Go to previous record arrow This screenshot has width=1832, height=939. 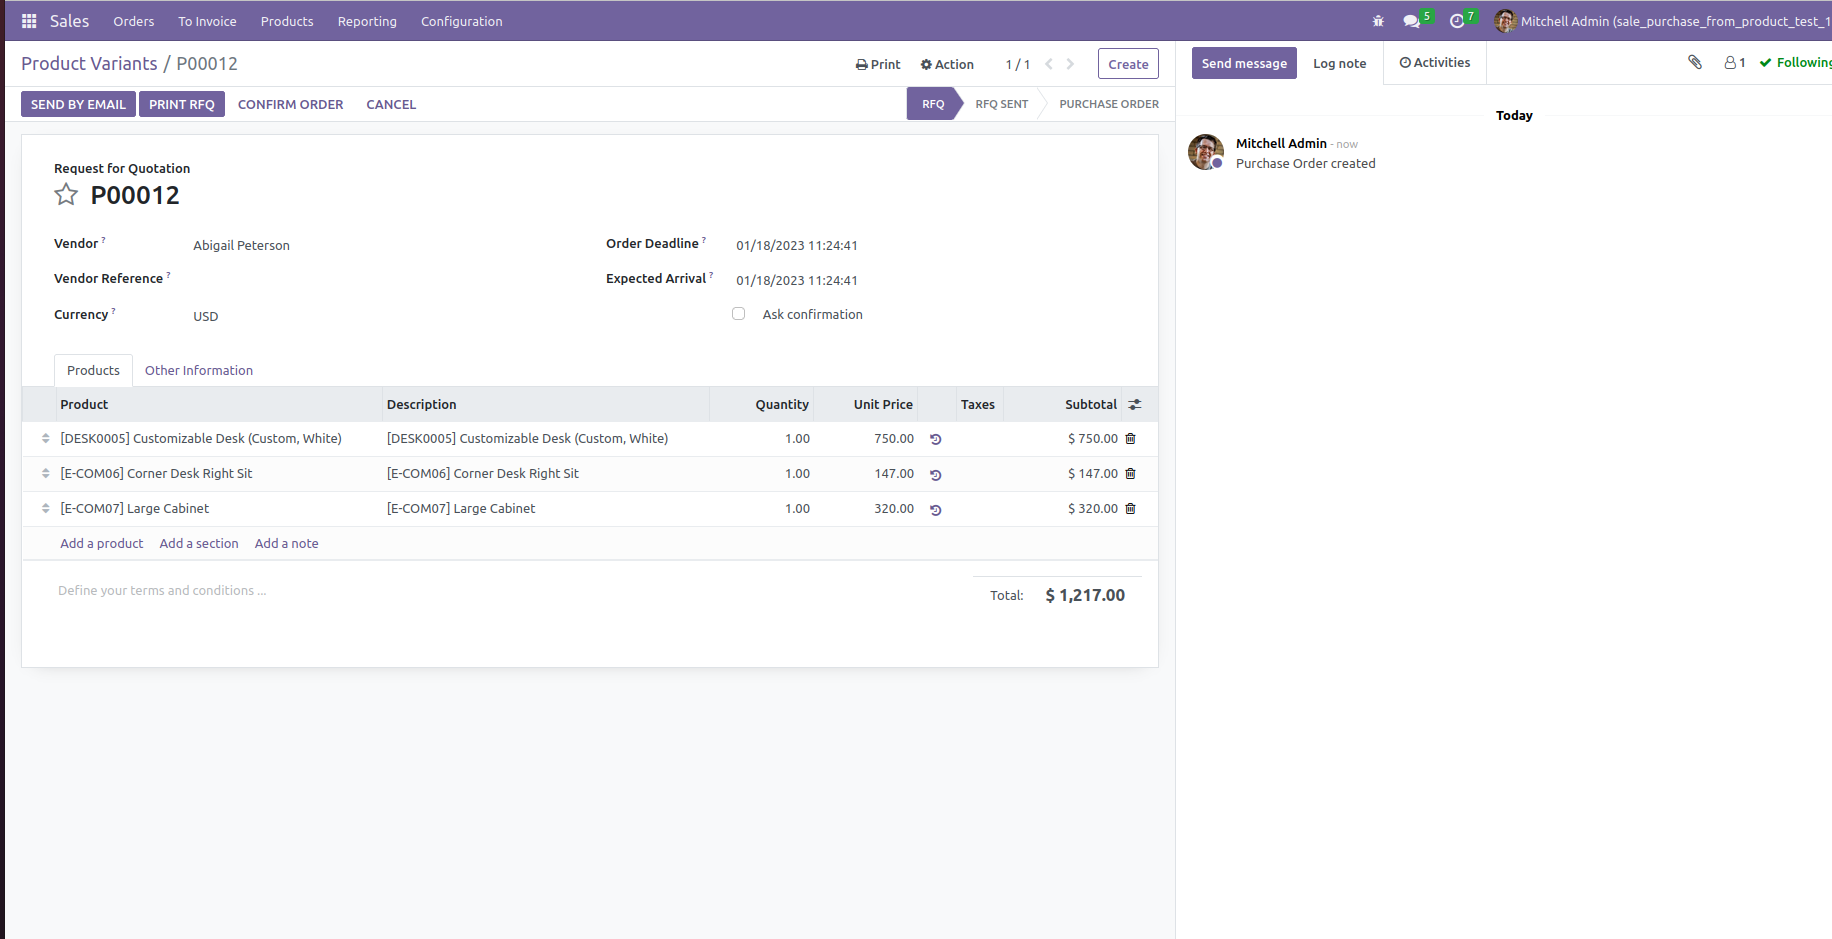click(x=1049, y=64)
